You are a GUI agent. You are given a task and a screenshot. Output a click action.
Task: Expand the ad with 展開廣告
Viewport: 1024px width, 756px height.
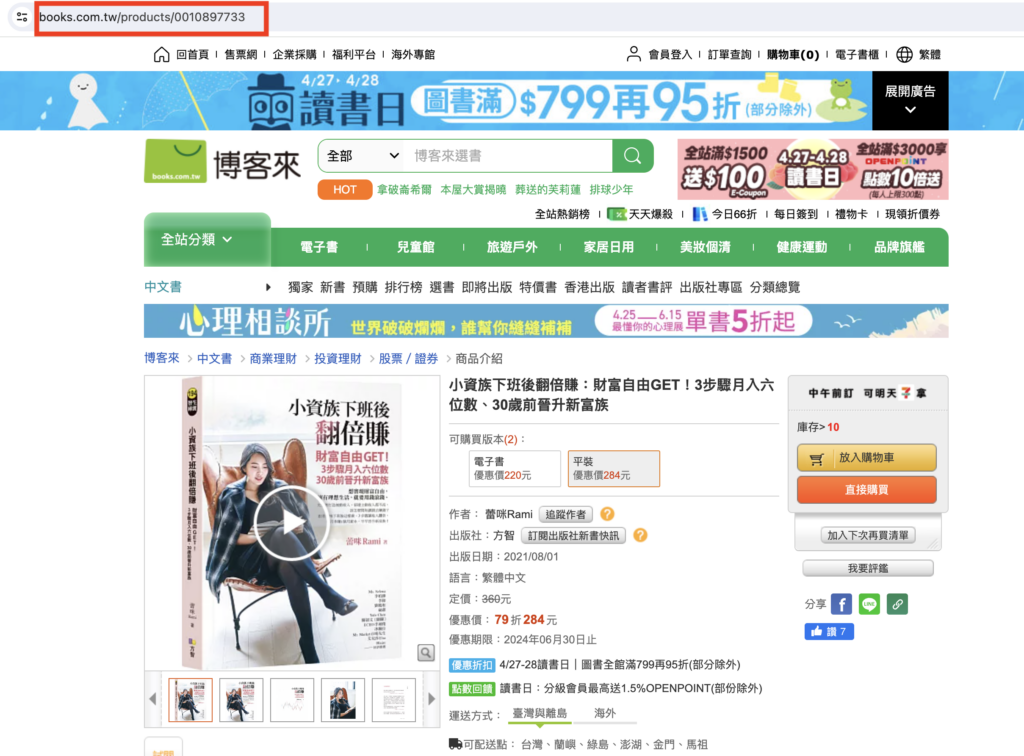910,100
